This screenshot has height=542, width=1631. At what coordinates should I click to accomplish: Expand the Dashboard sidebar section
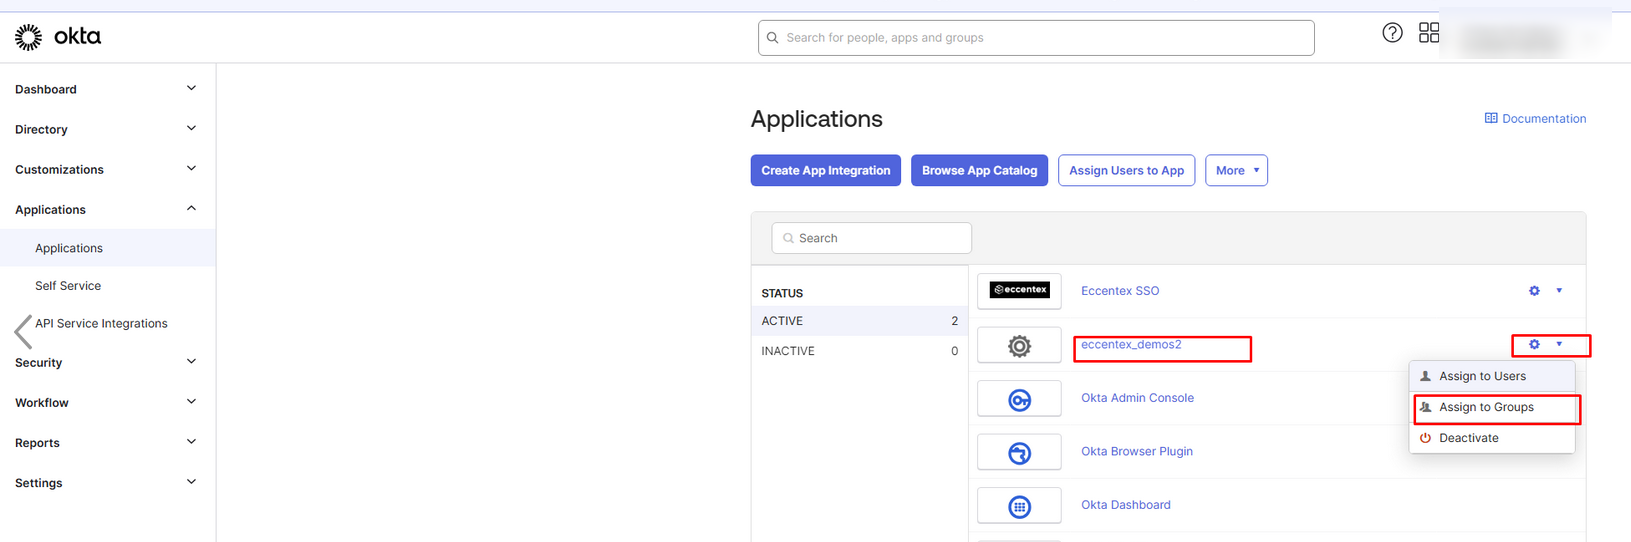coord(191,88)
